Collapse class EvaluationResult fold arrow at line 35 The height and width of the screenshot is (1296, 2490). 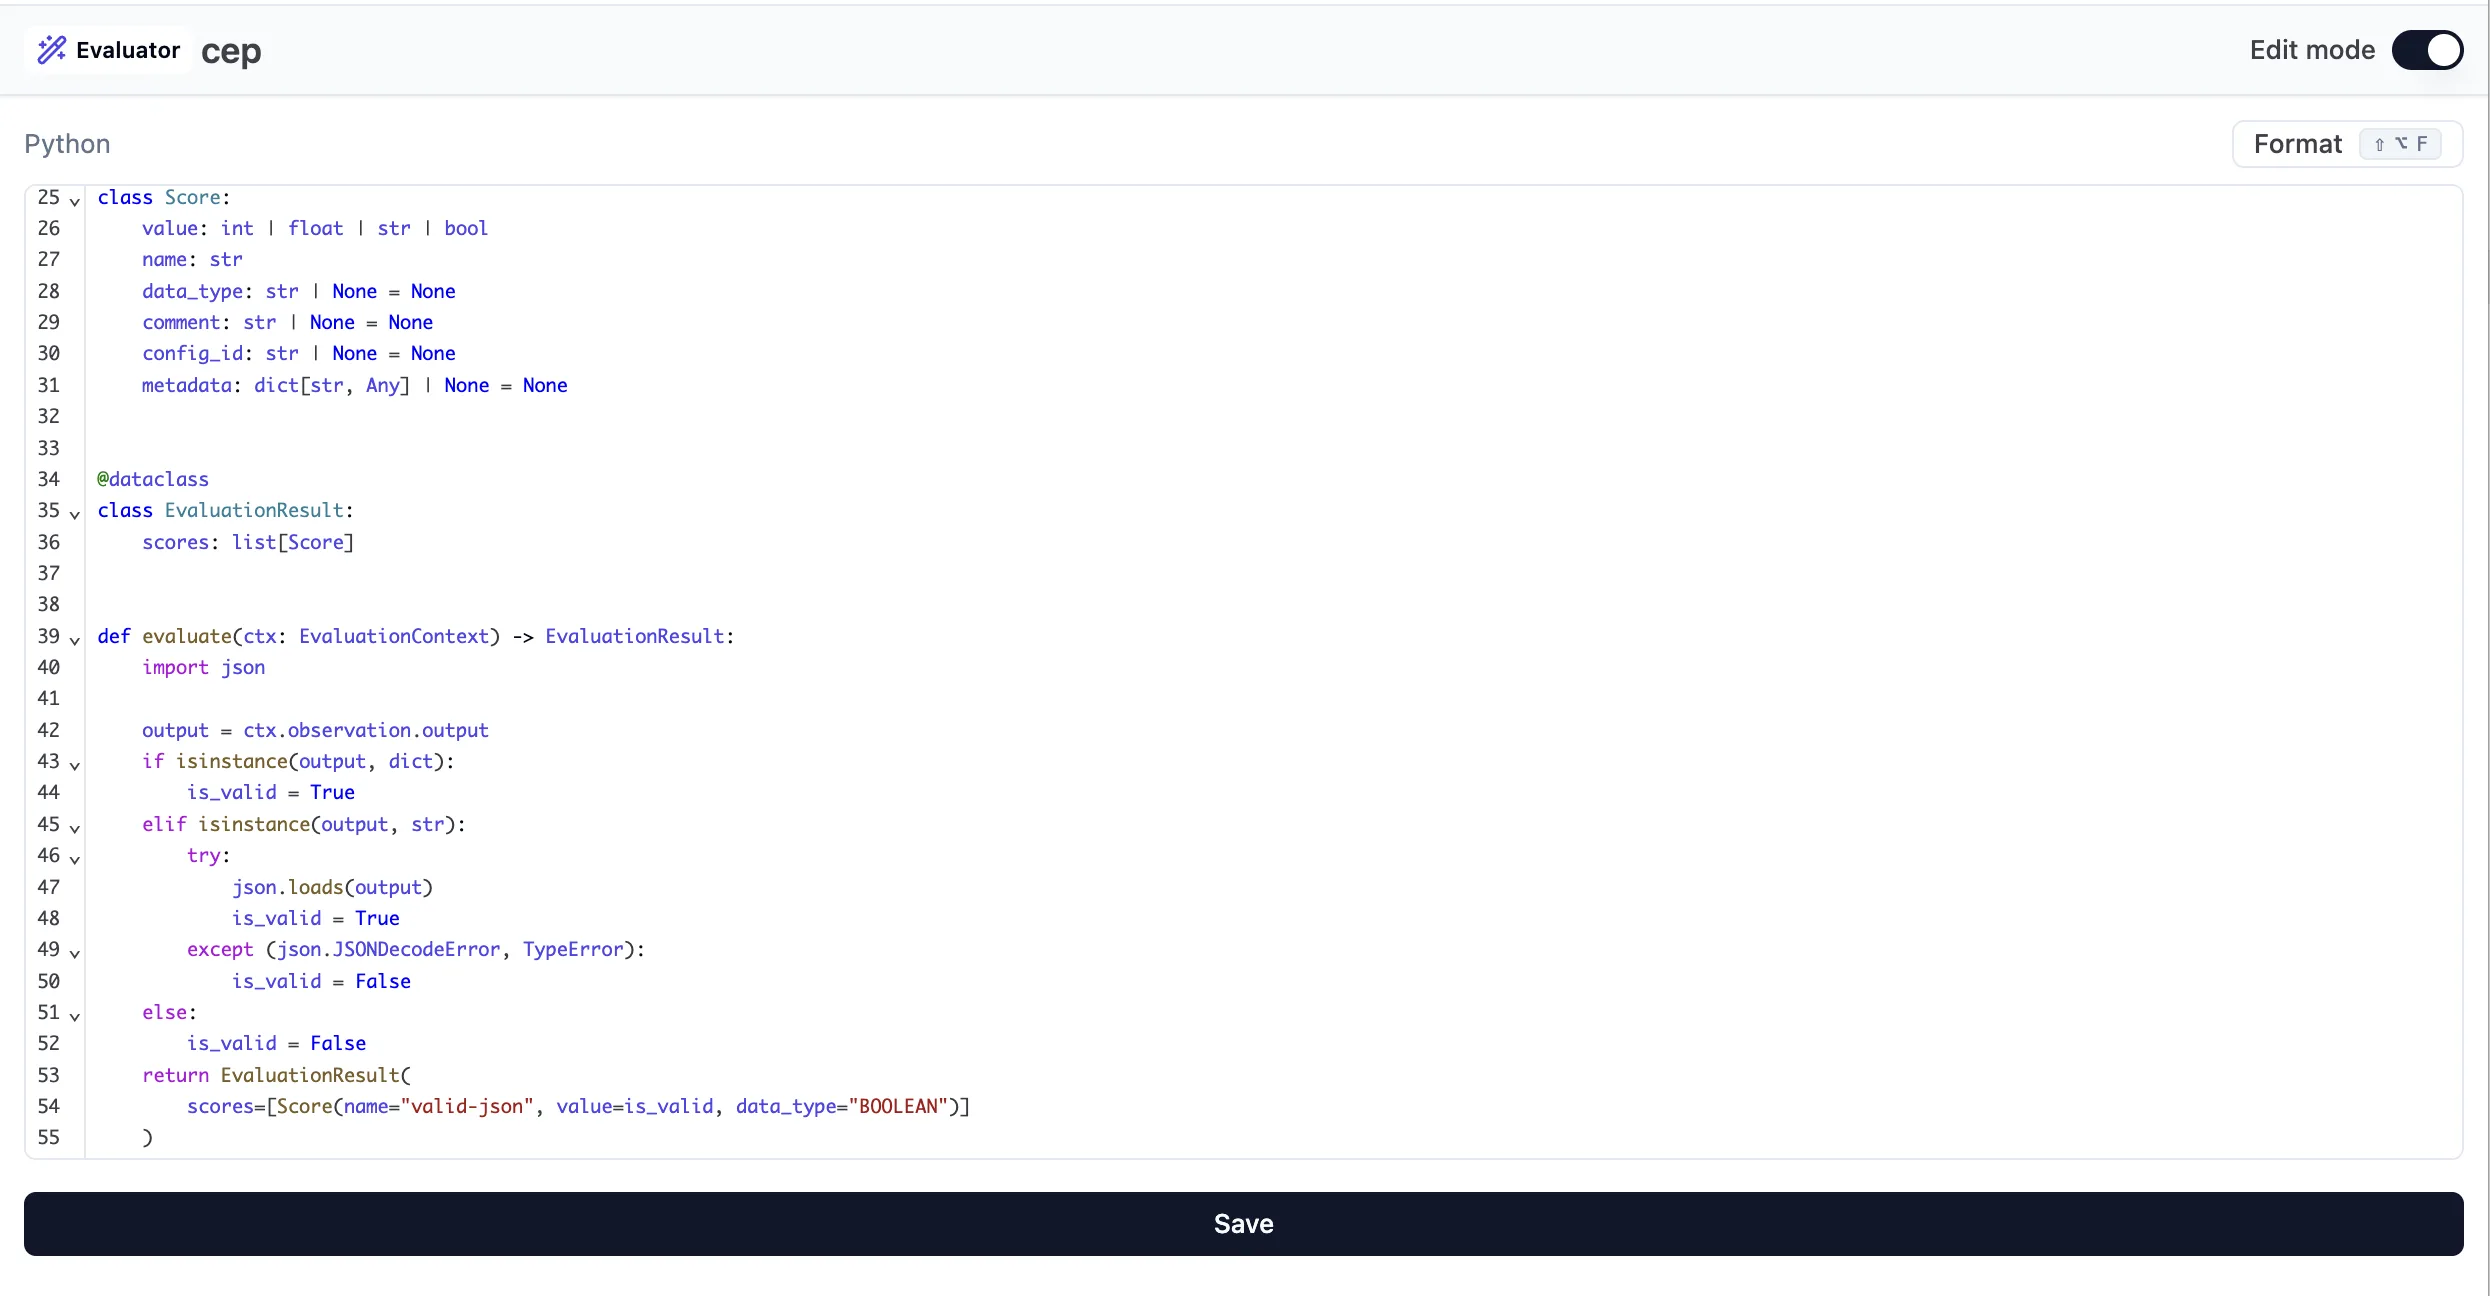75,515
